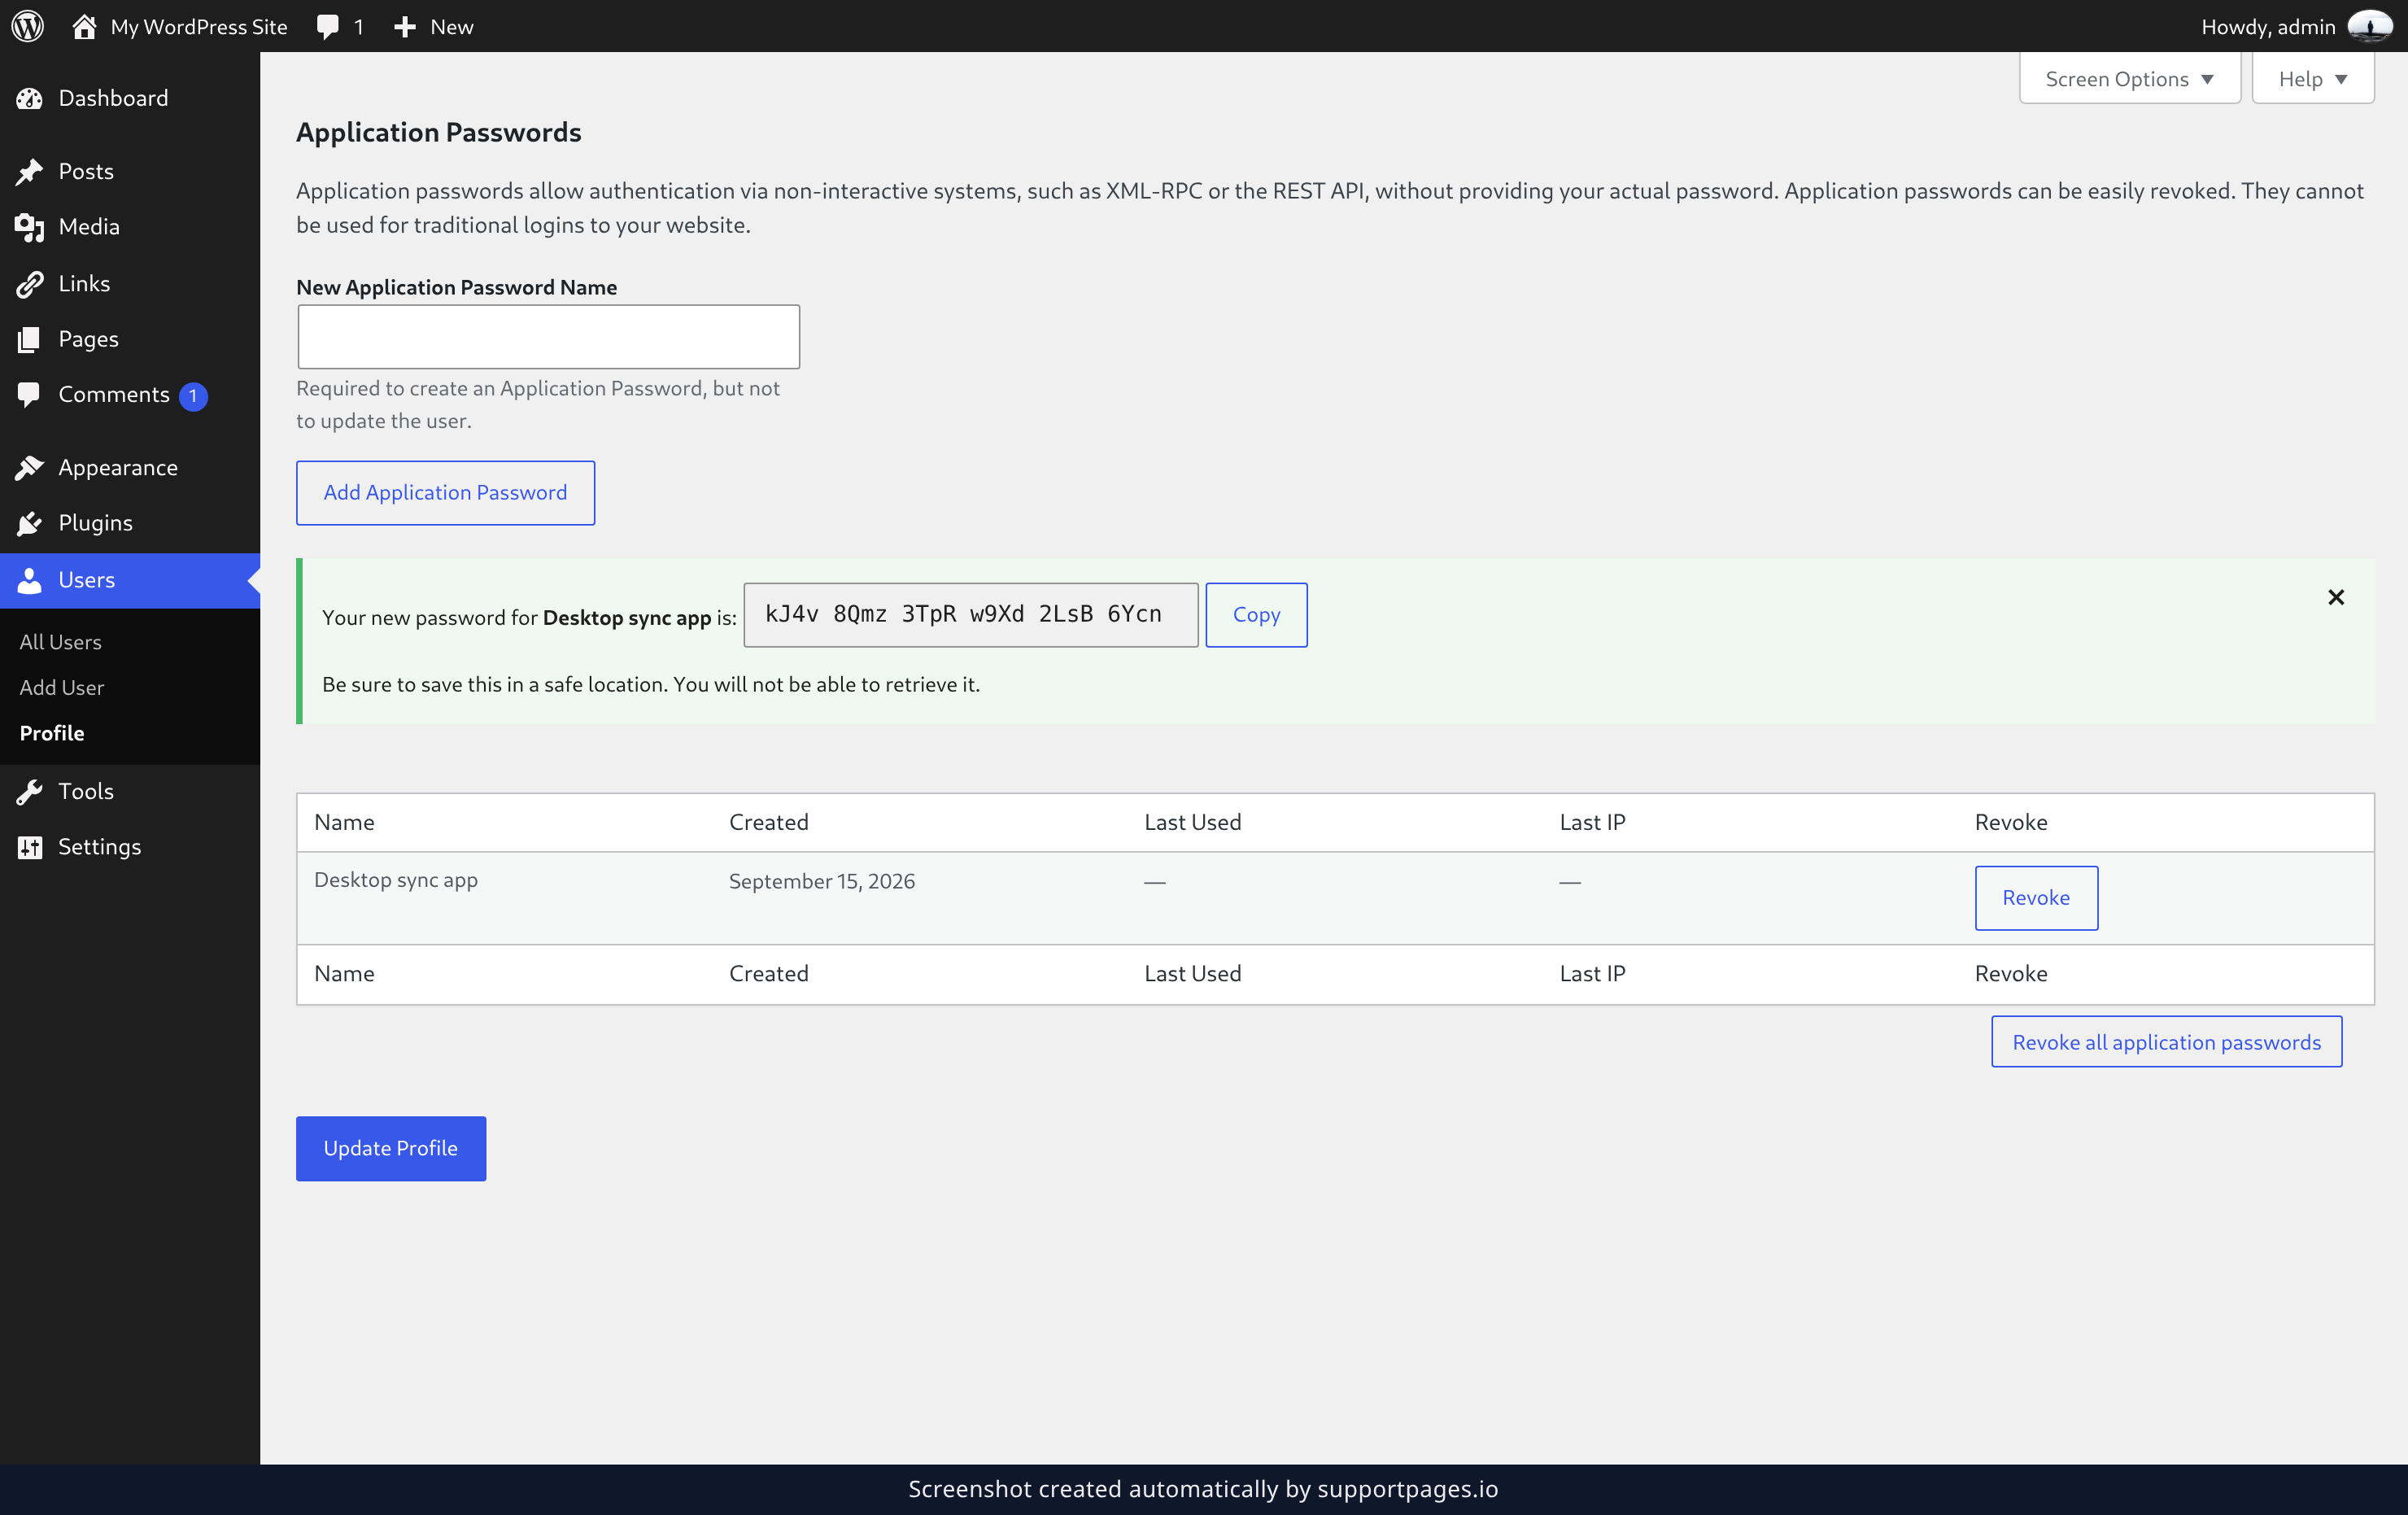The height and width of the screenshot is (1515, 2408).
Task: Open the Howdy, admin account menu
Action: [x=2296, y=26]
